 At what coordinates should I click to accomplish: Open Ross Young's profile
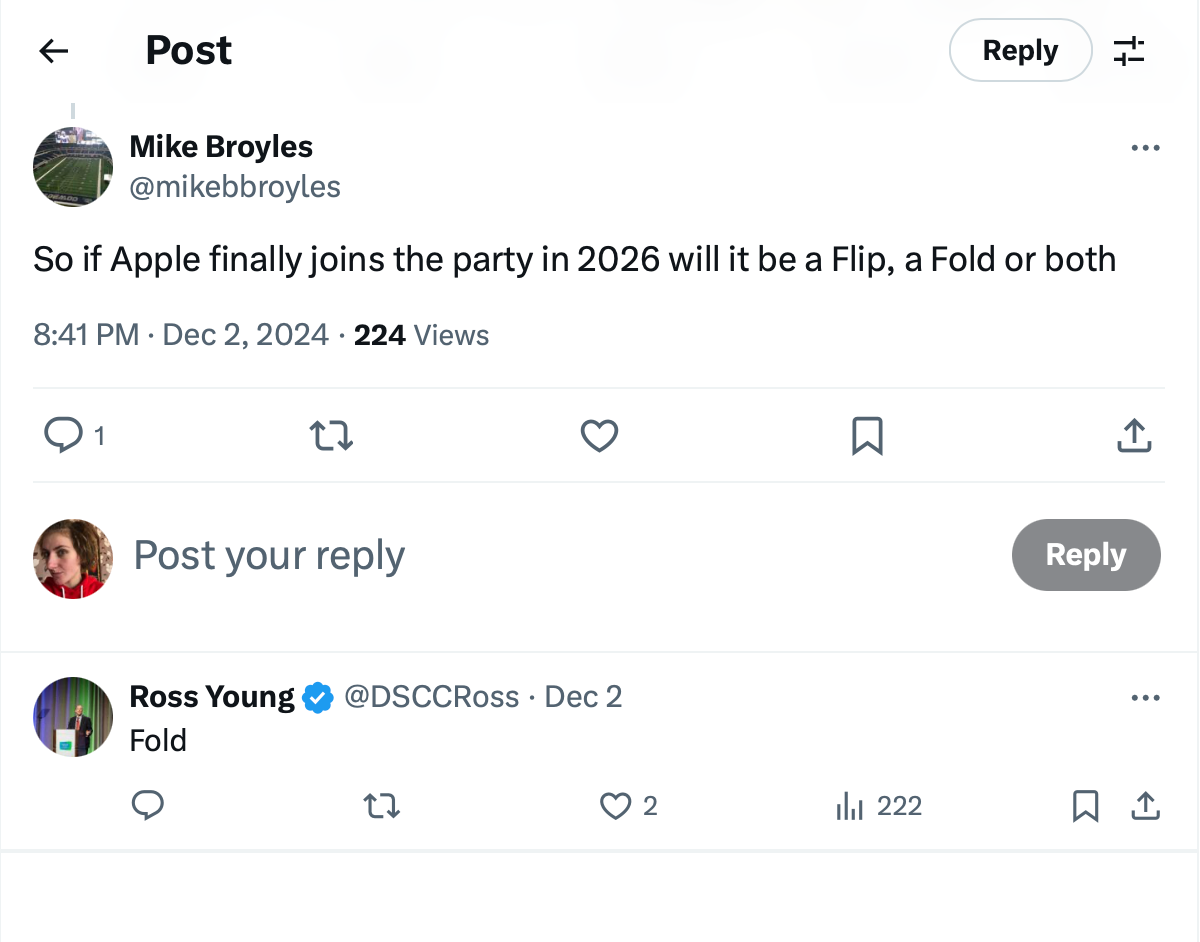pos(211,697)
